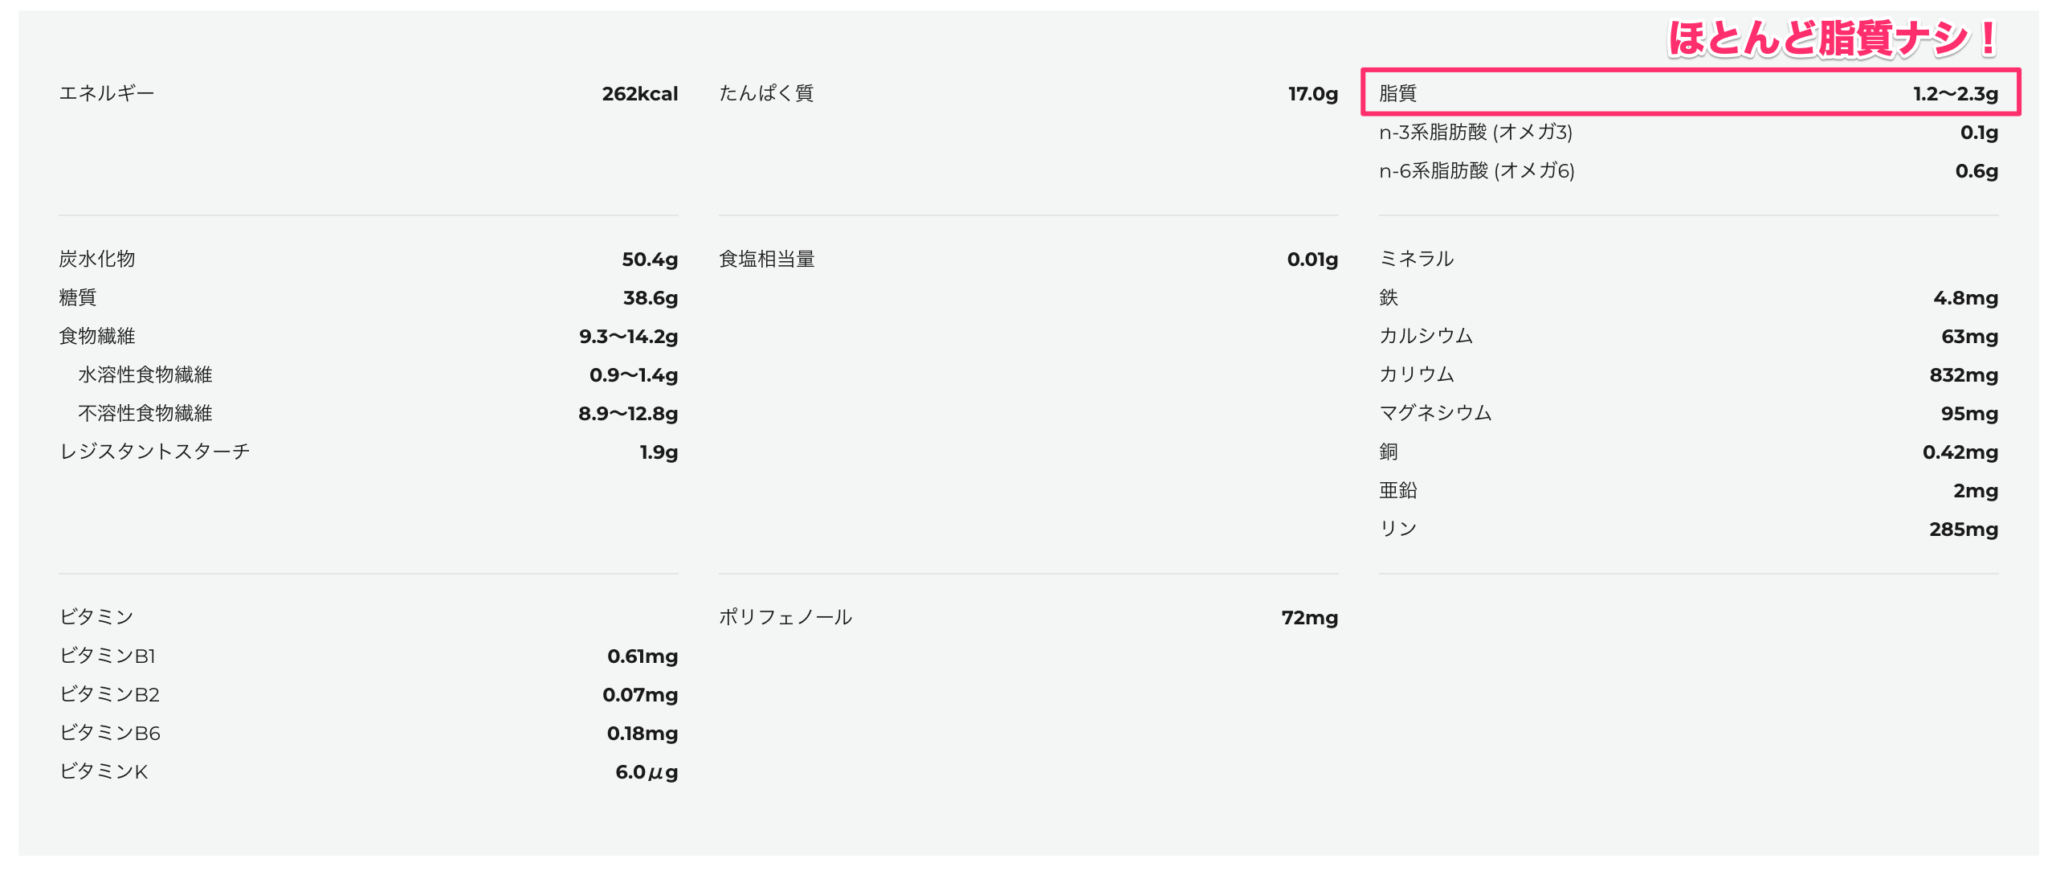Click the 食塩相当量 label
The image size is (2048, 871).
point(767,259)
